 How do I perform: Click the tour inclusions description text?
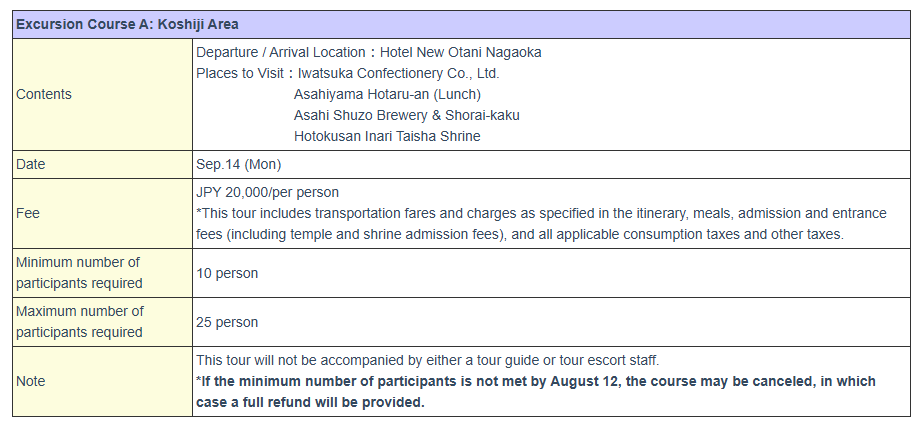[542, 224]
